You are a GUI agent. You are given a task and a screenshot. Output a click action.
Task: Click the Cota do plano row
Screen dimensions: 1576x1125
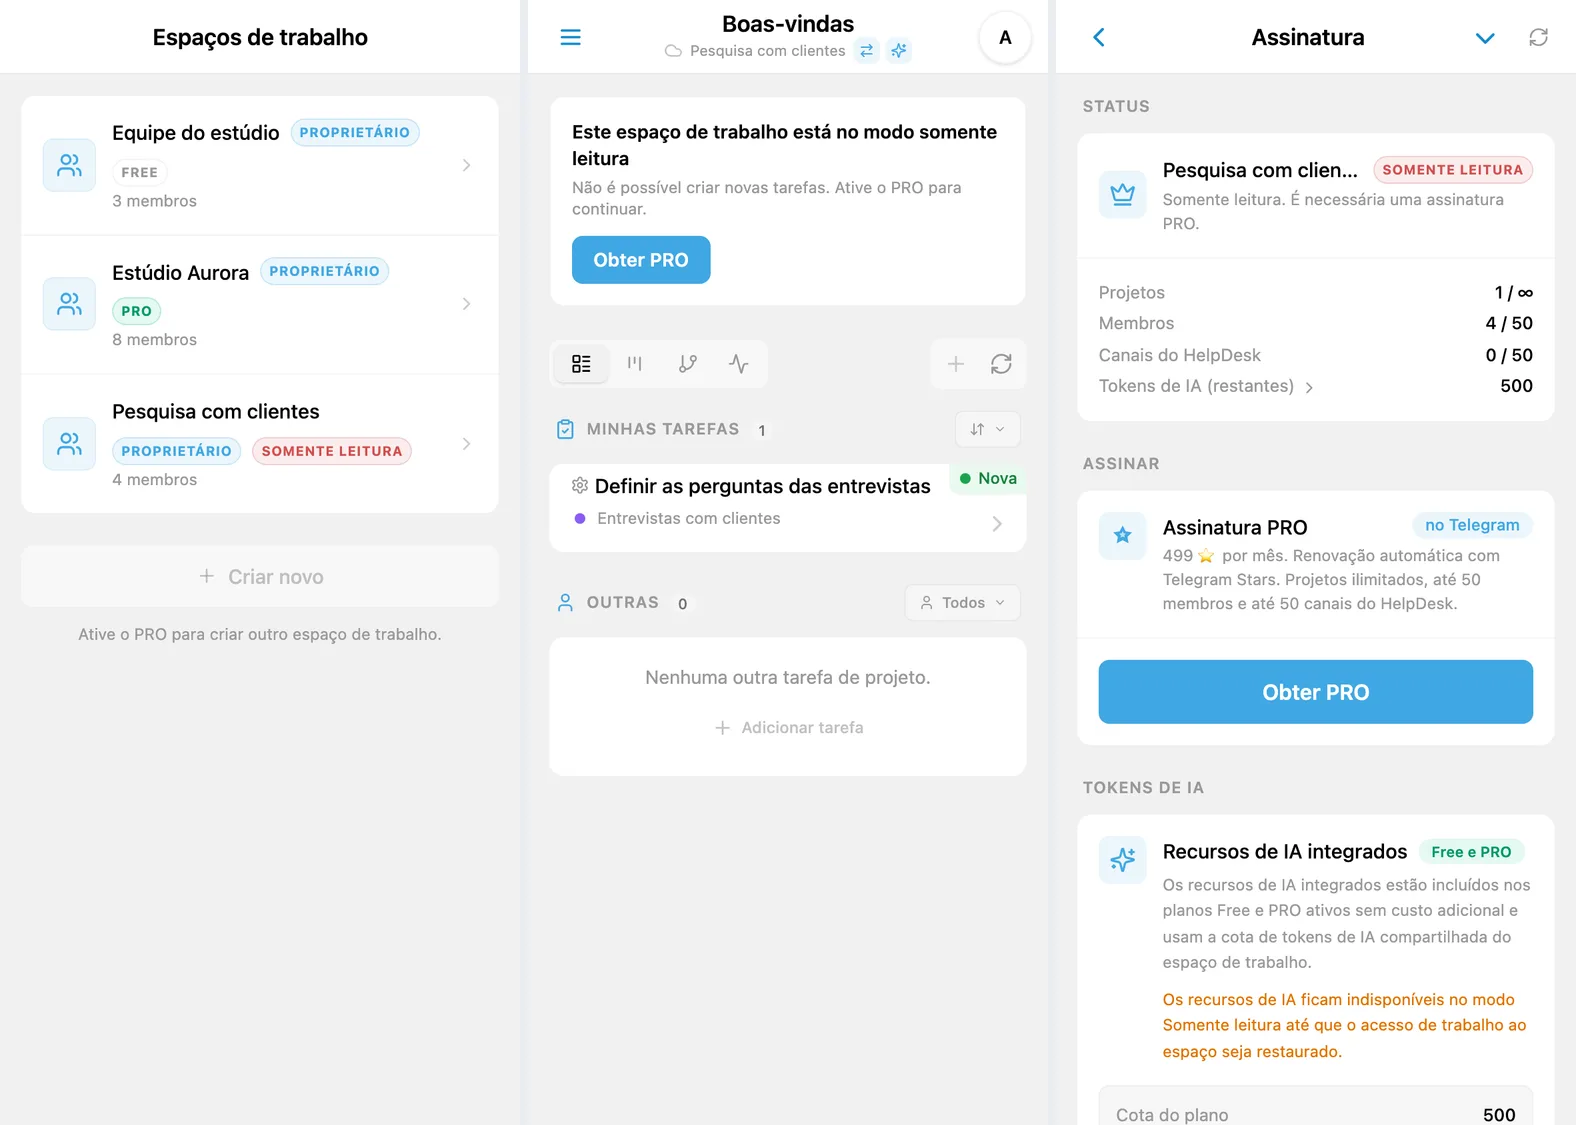pos(1315,1113)
